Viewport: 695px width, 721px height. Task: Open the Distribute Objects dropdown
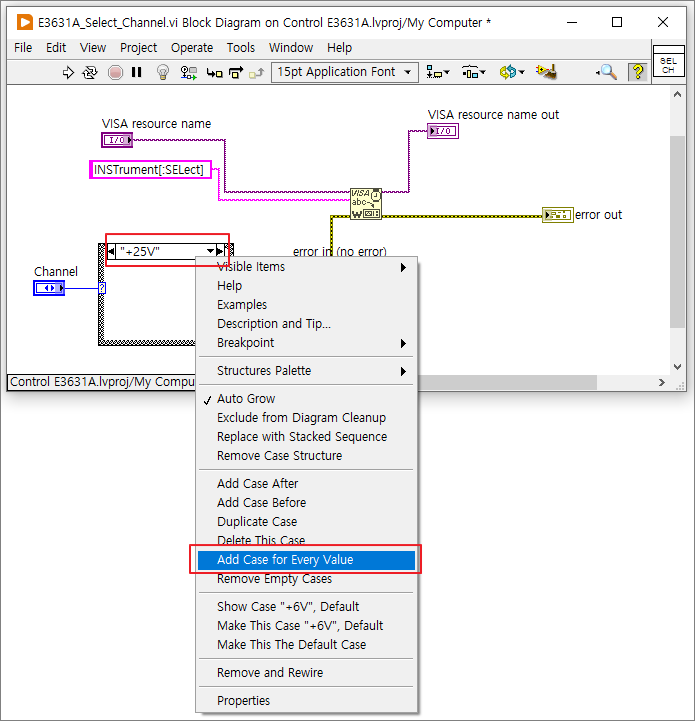tap(473, 72)
